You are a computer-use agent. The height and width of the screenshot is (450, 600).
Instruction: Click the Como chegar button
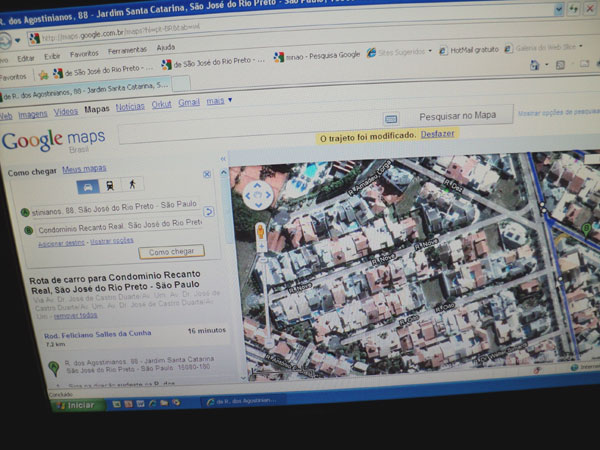point(171,252)
